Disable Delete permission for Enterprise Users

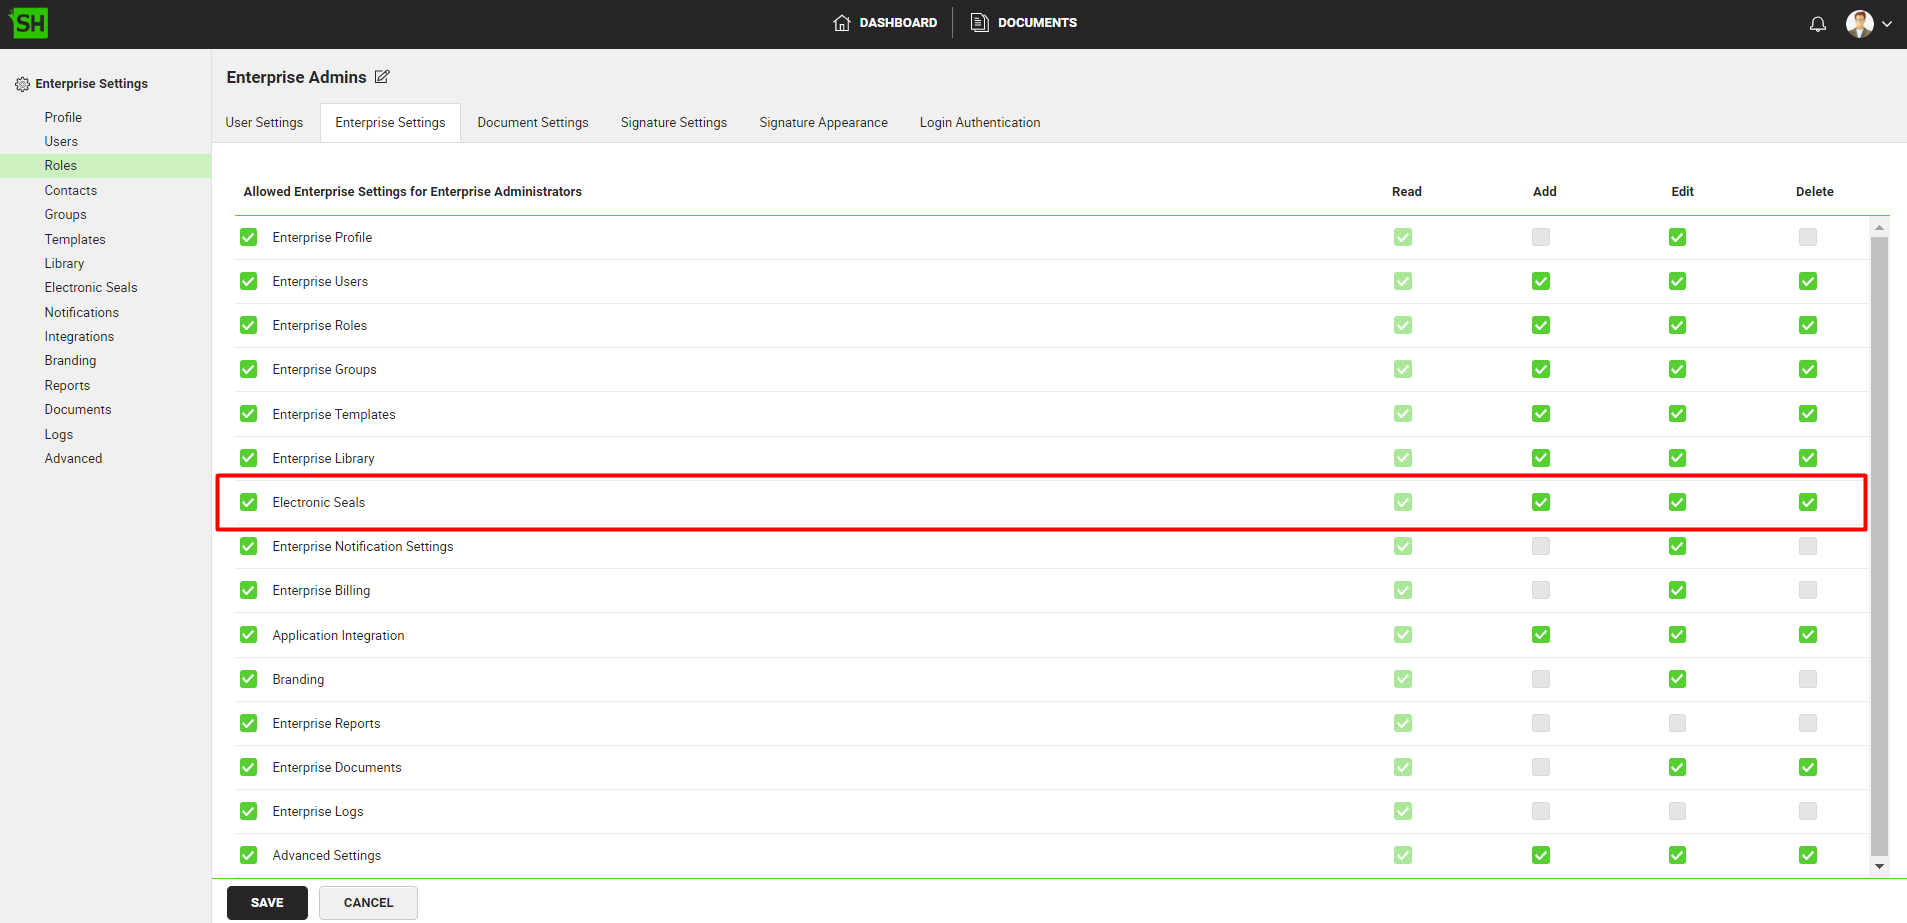pos(1807,281)
